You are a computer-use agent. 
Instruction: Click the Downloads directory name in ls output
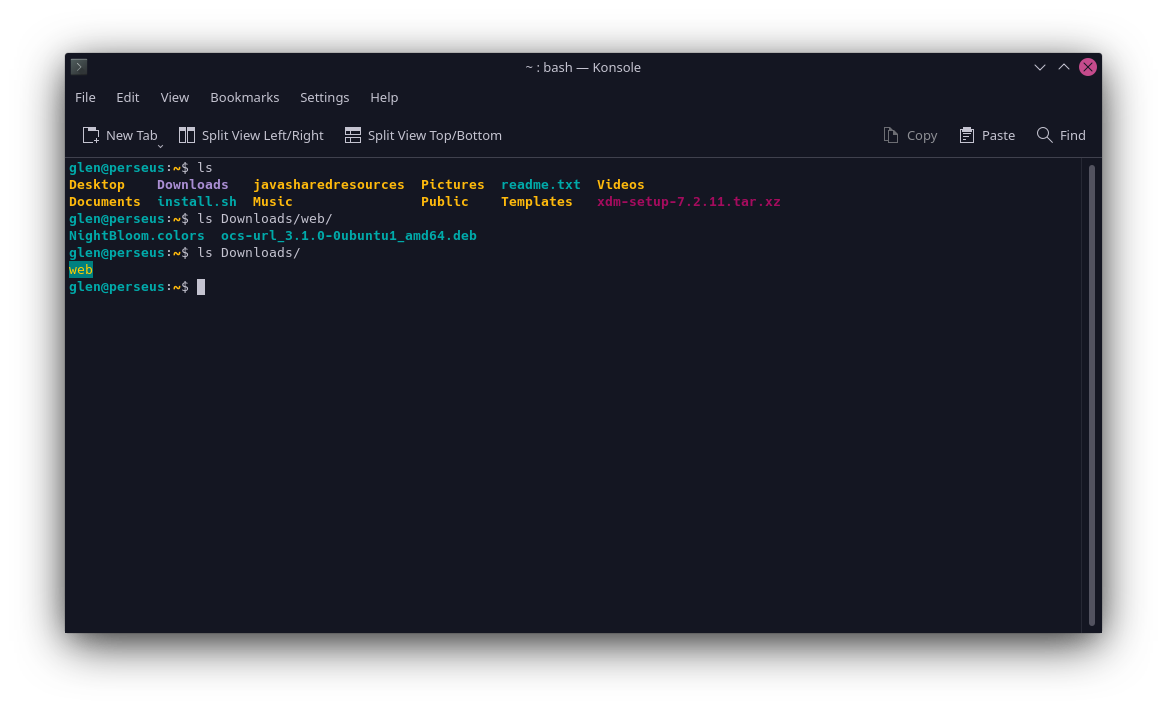pyautogui.click(x=193, y=185)
